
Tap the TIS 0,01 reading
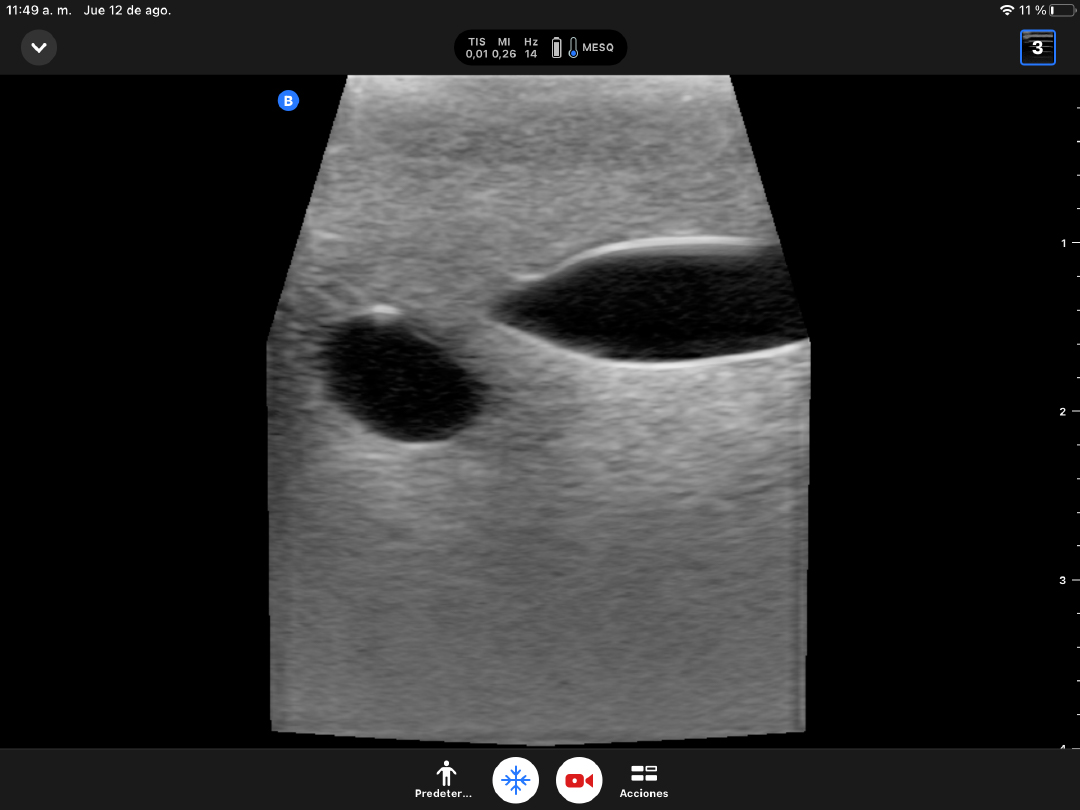[x=477, y=48]
